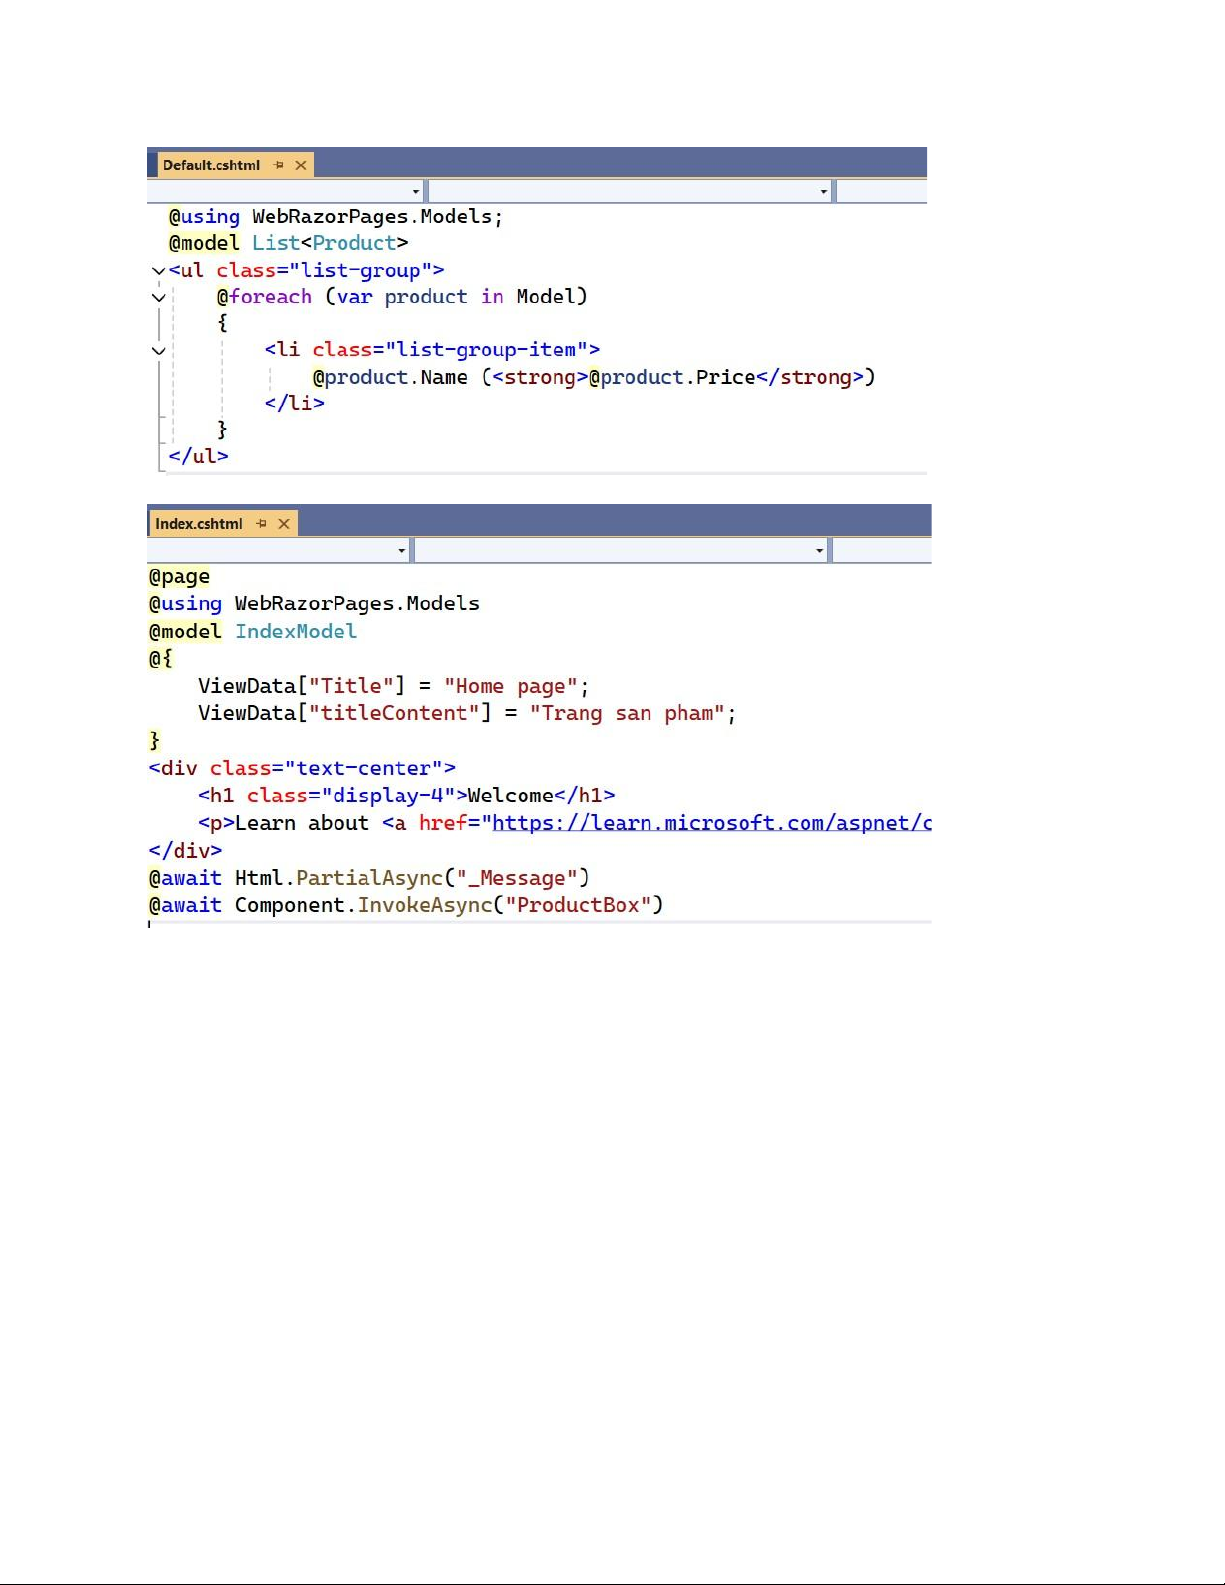1225x1585 pixels.
Task: Collapse the li list-group-item element
Action: pyautogui.click(x=158, y=350)
